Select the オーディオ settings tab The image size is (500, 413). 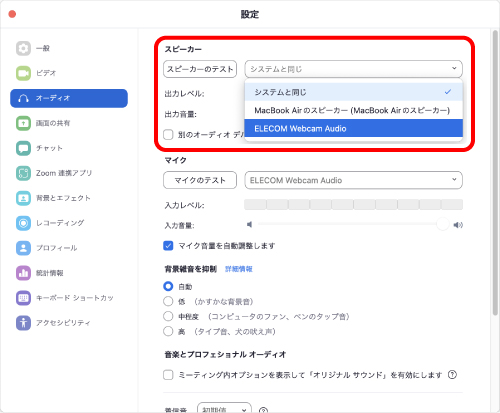pyautogui.click(x=69, y=98)
